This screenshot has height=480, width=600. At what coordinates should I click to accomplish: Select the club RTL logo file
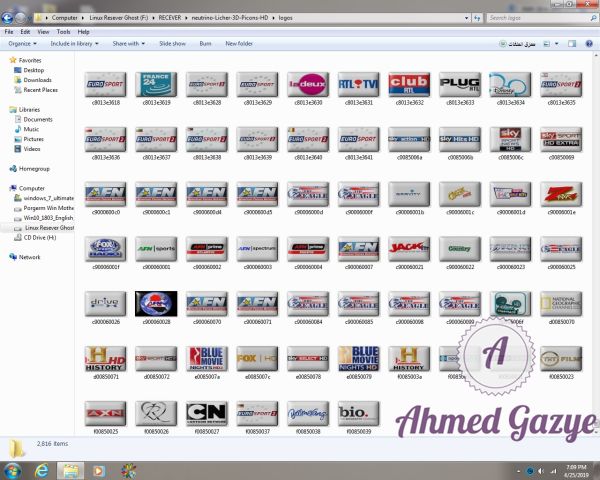(x=409, y=84)
